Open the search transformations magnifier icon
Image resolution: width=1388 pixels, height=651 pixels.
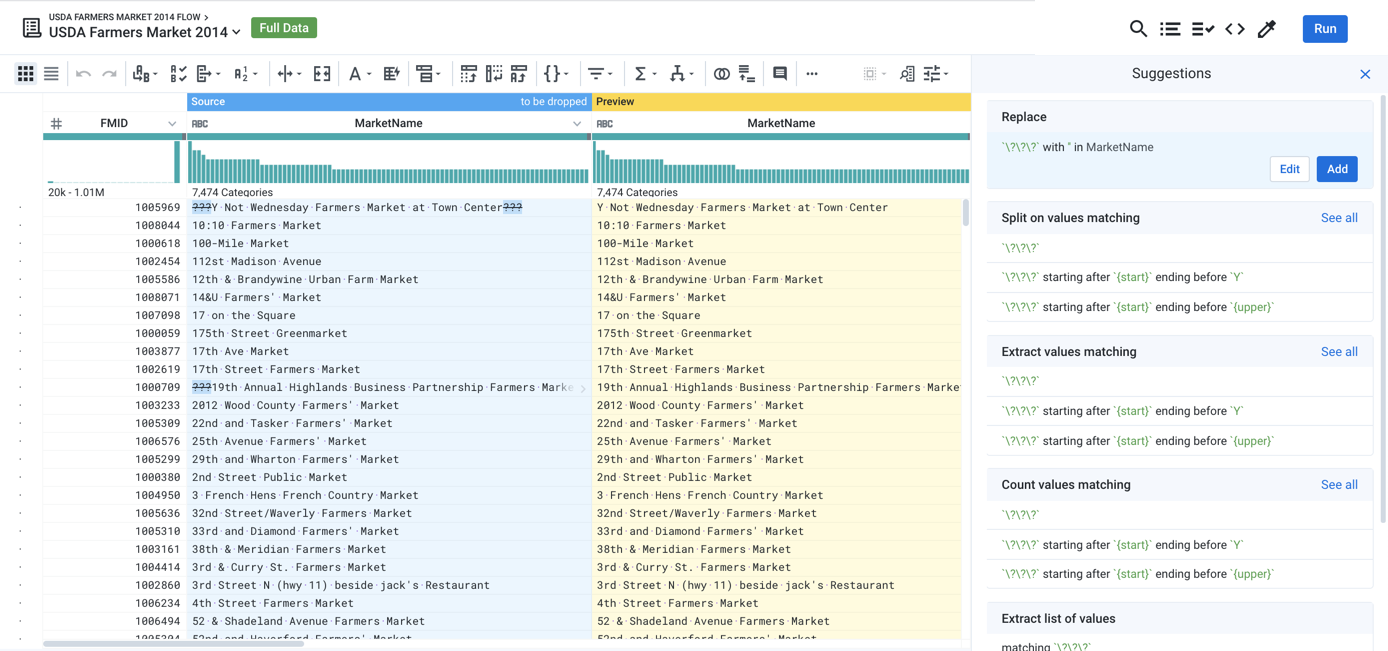pos(1138,29)
